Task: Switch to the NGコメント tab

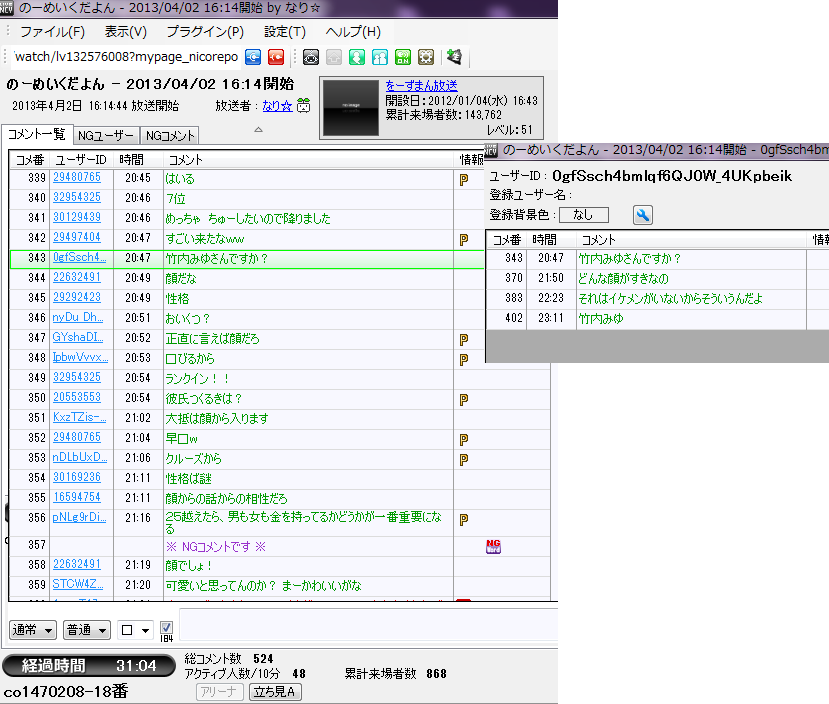Action: point(169,135)
